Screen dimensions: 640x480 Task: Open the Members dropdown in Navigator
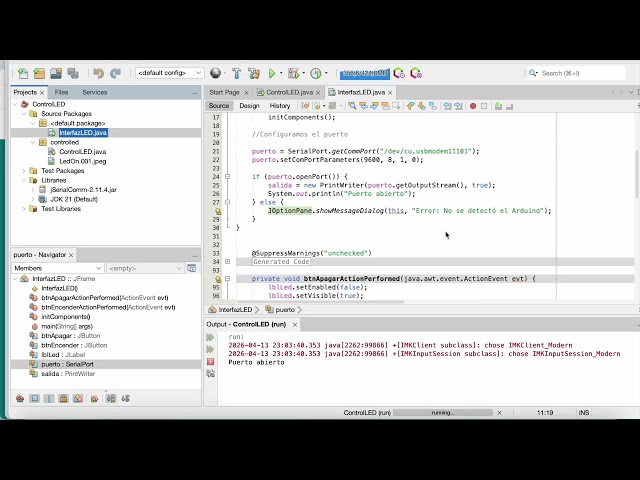point(58,268)
